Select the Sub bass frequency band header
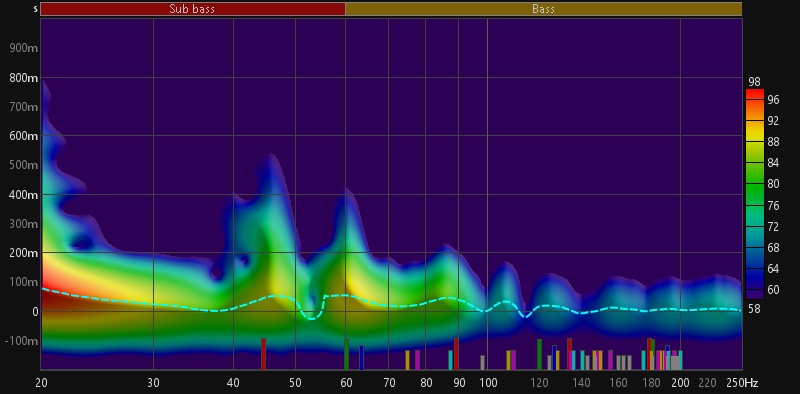 [x=193, y=9]
